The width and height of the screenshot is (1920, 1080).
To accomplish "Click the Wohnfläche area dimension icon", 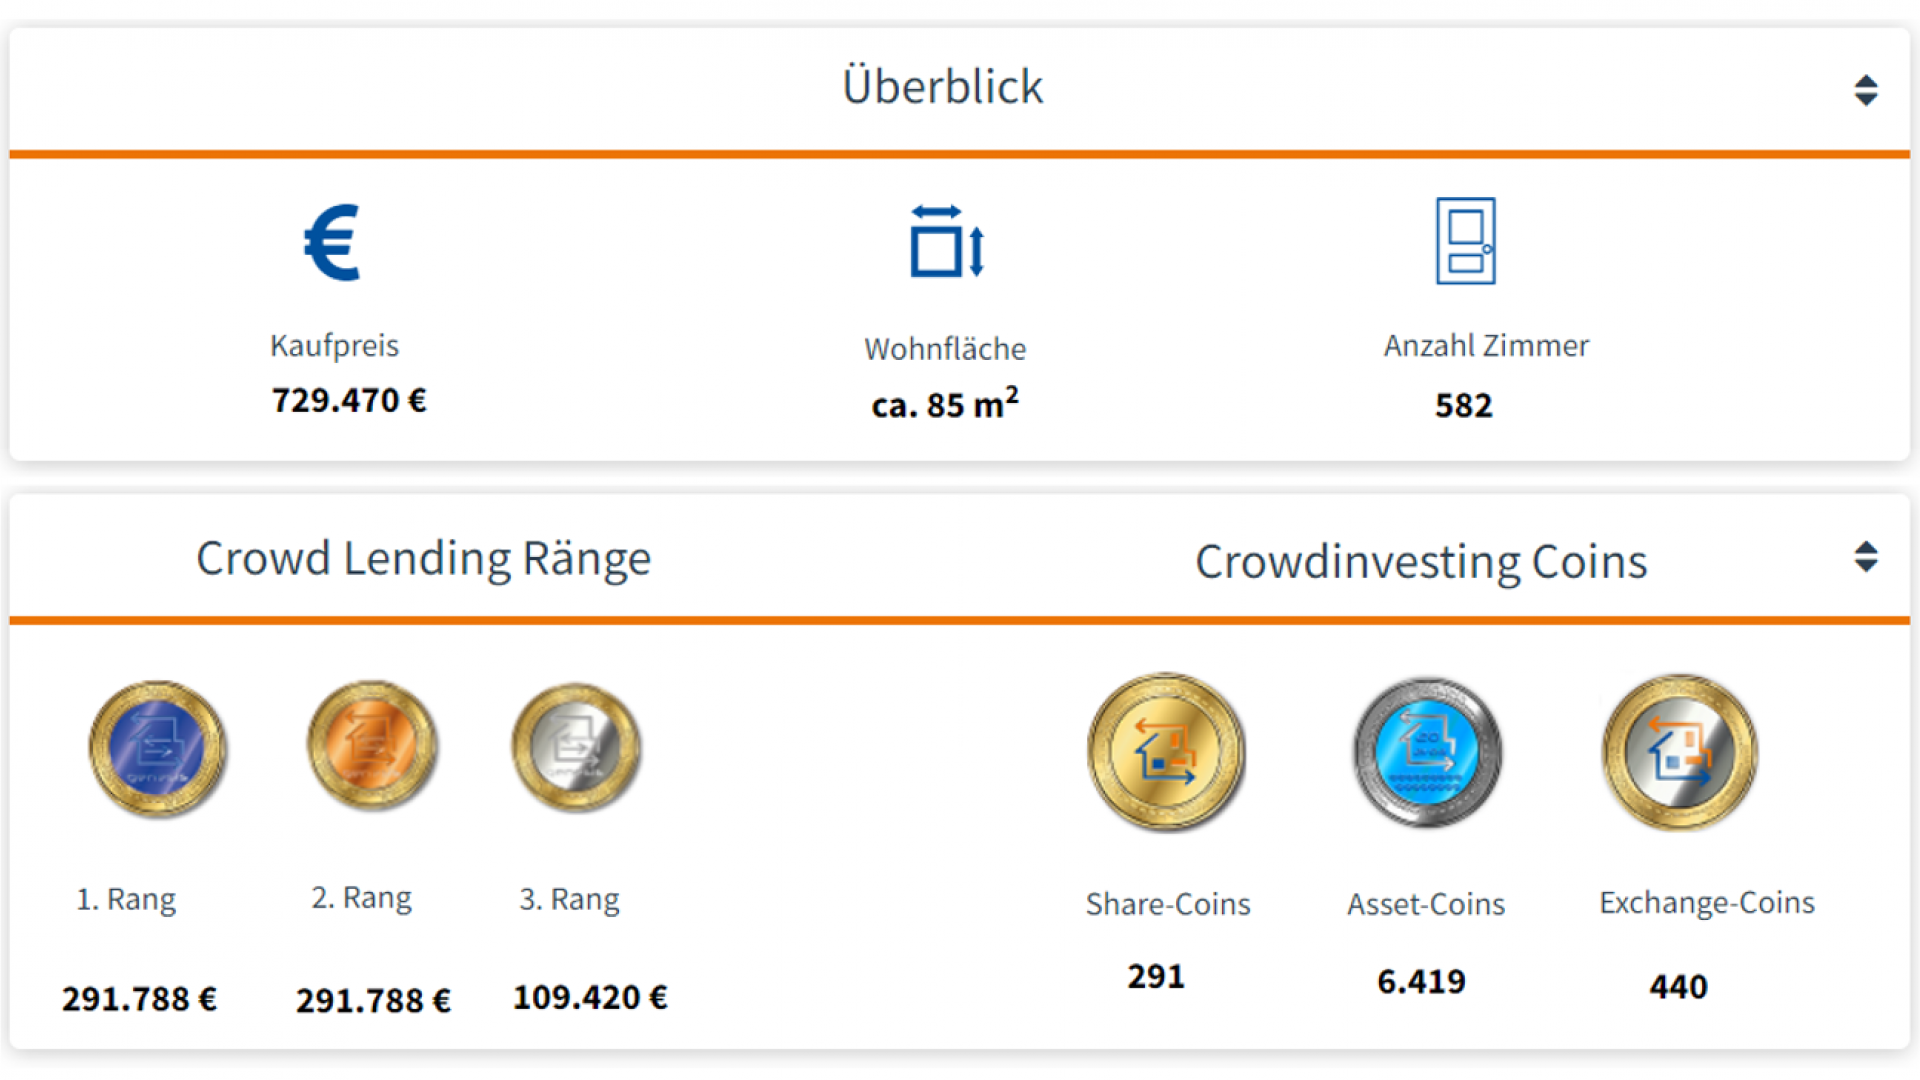I will coord(947,241).
